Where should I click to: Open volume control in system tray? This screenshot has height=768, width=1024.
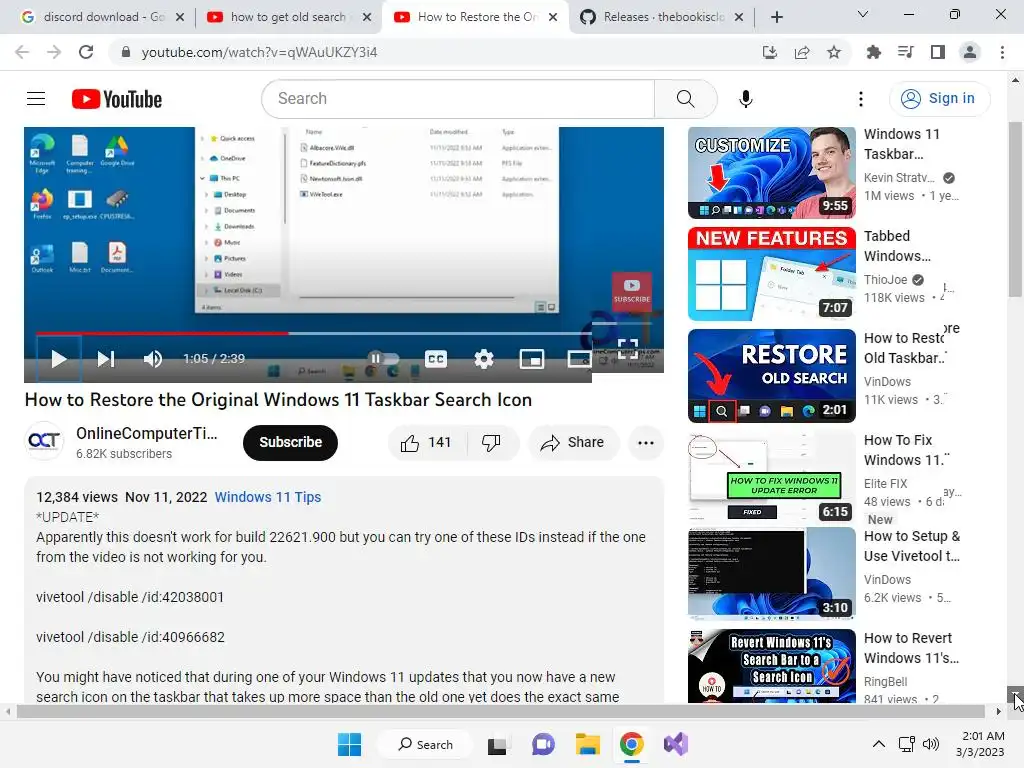931,744
